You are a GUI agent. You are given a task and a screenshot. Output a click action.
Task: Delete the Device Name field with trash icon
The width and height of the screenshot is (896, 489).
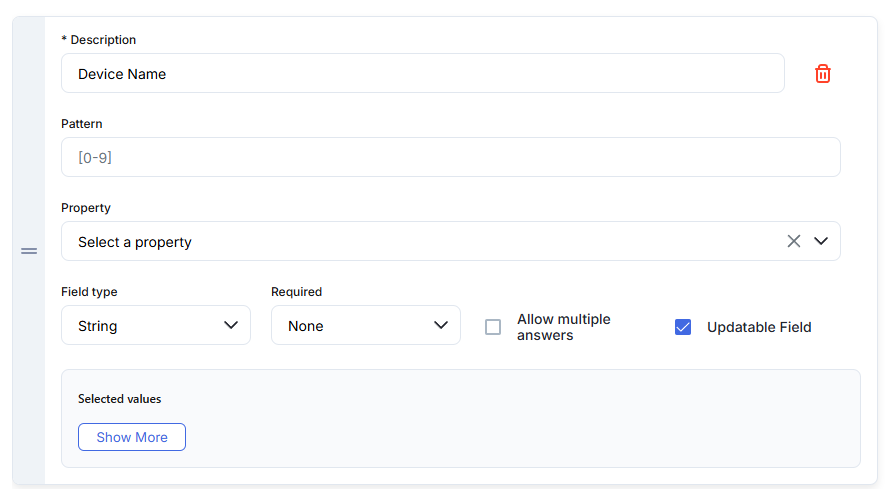(x=823, y=74)
